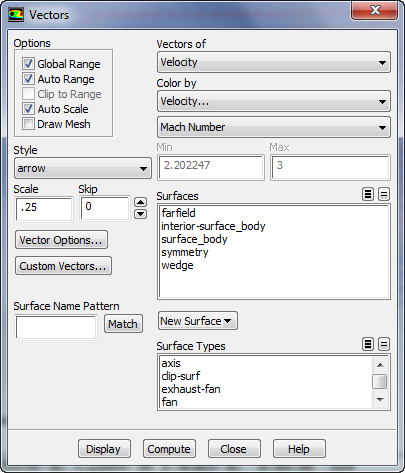This screenshot has width=405, height=473.
Task: Click the Surface Types scrollbar thumb
Action: [x=379, y=381]
